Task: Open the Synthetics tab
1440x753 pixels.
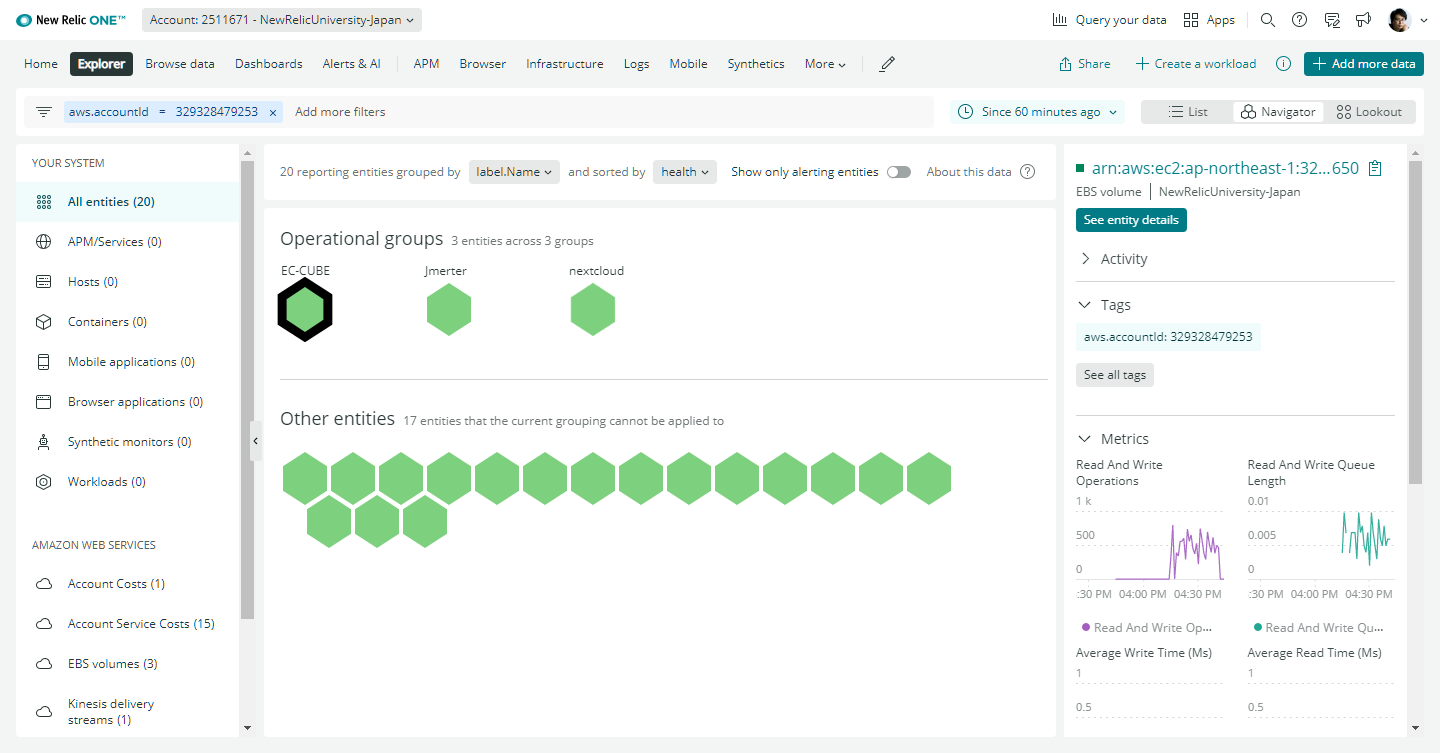Action: click(x=756, y=64)
